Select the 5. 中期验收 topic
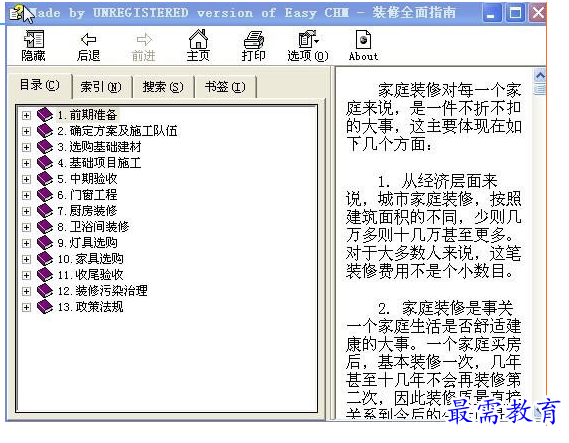The height and width of the screenshot is (443, 569). (87, 179)
